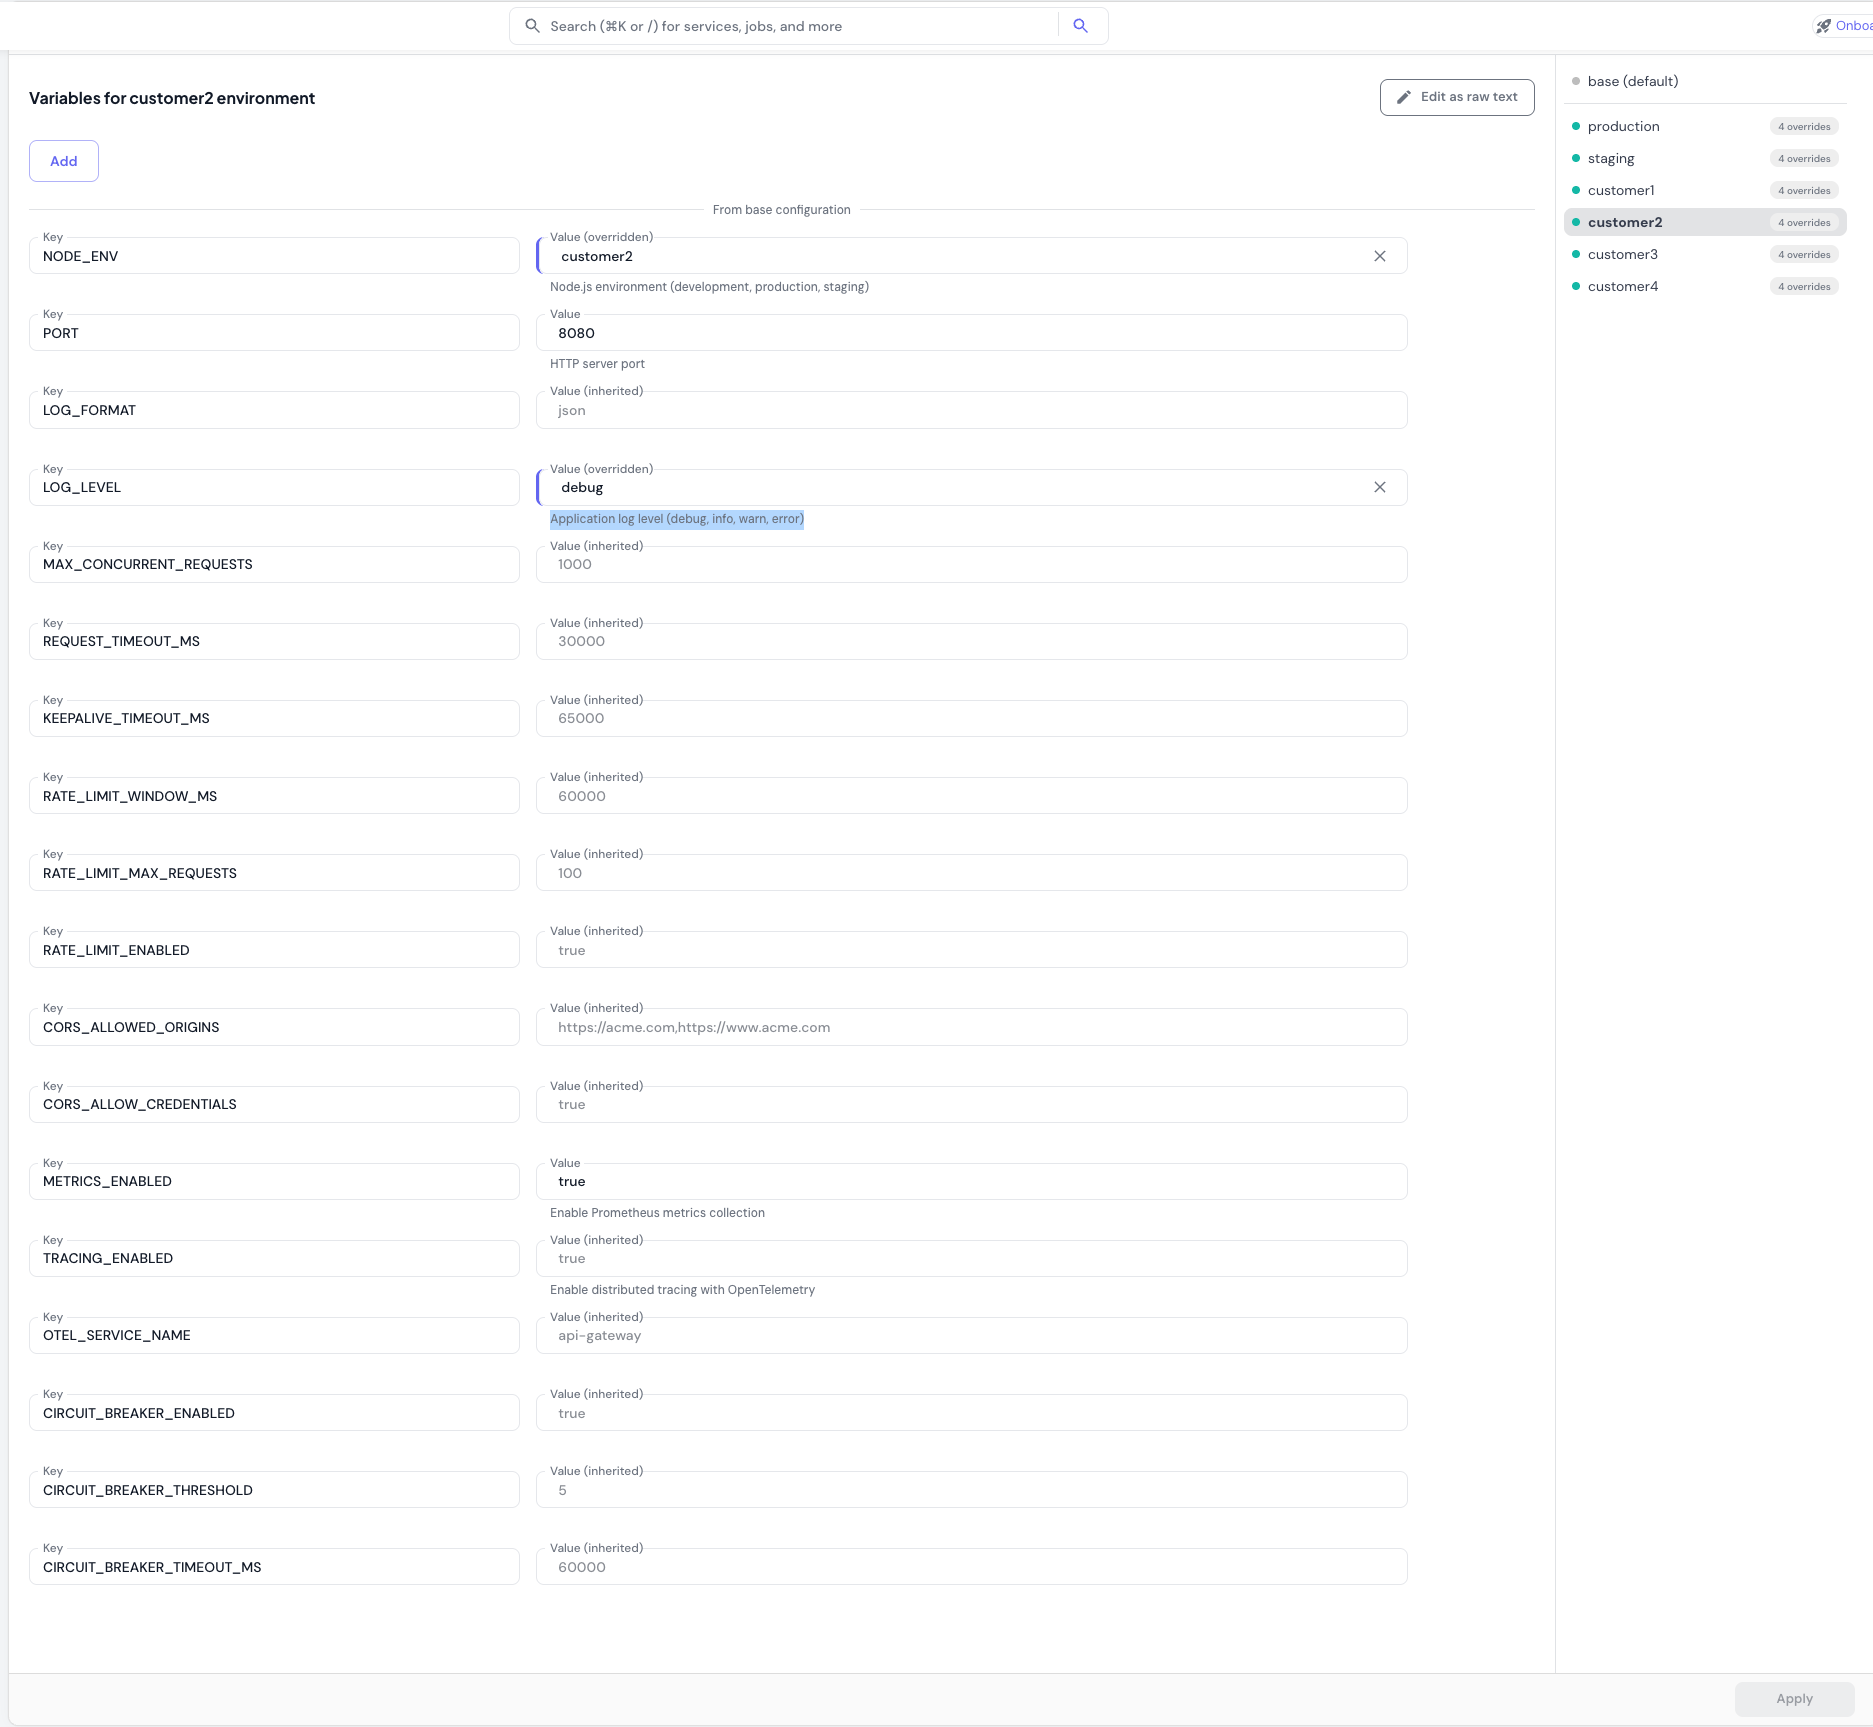Viewport: 1873px width, 1727px height.
Task: Select the customer3 environment
Action: [x=1622, y=254]
